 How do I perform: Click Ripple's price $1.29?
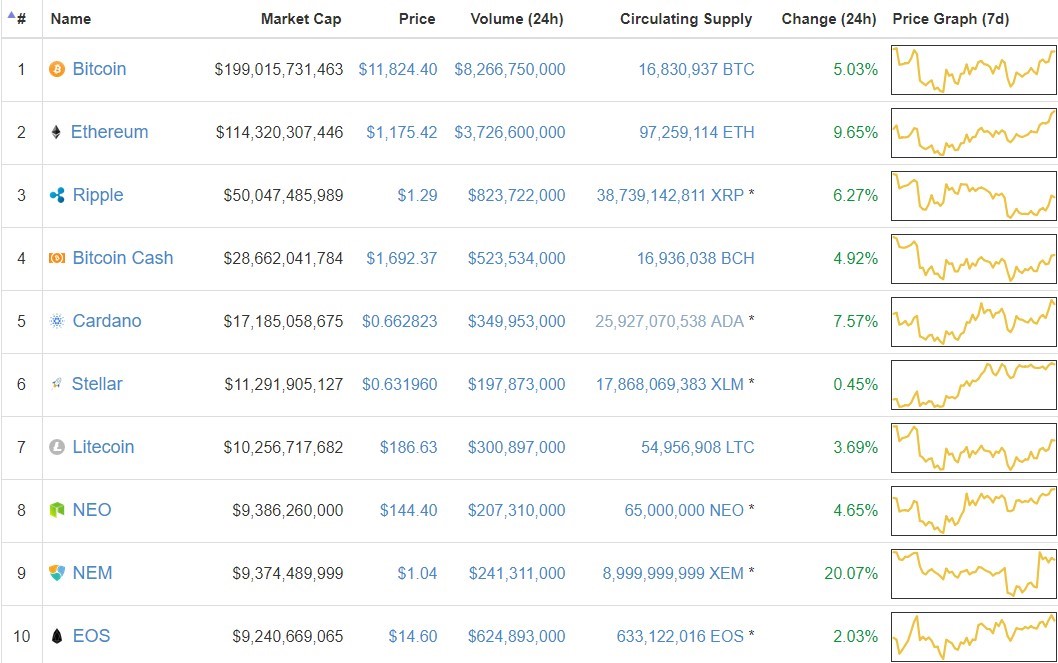(x=417, y=196)
